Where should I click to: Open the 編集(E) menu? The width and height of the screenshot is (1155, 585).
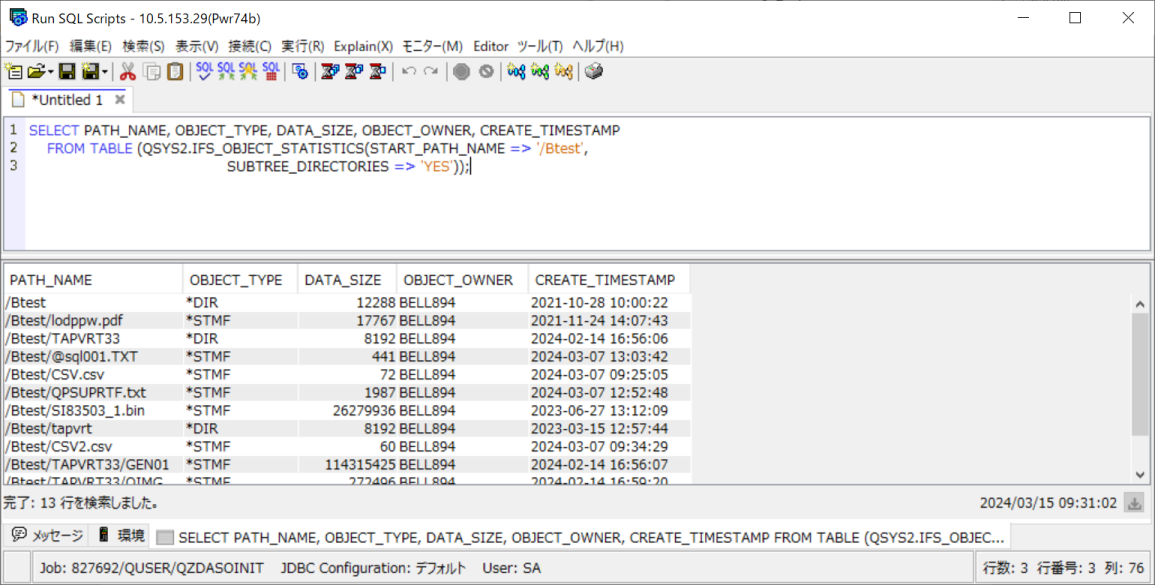(91, 46)
